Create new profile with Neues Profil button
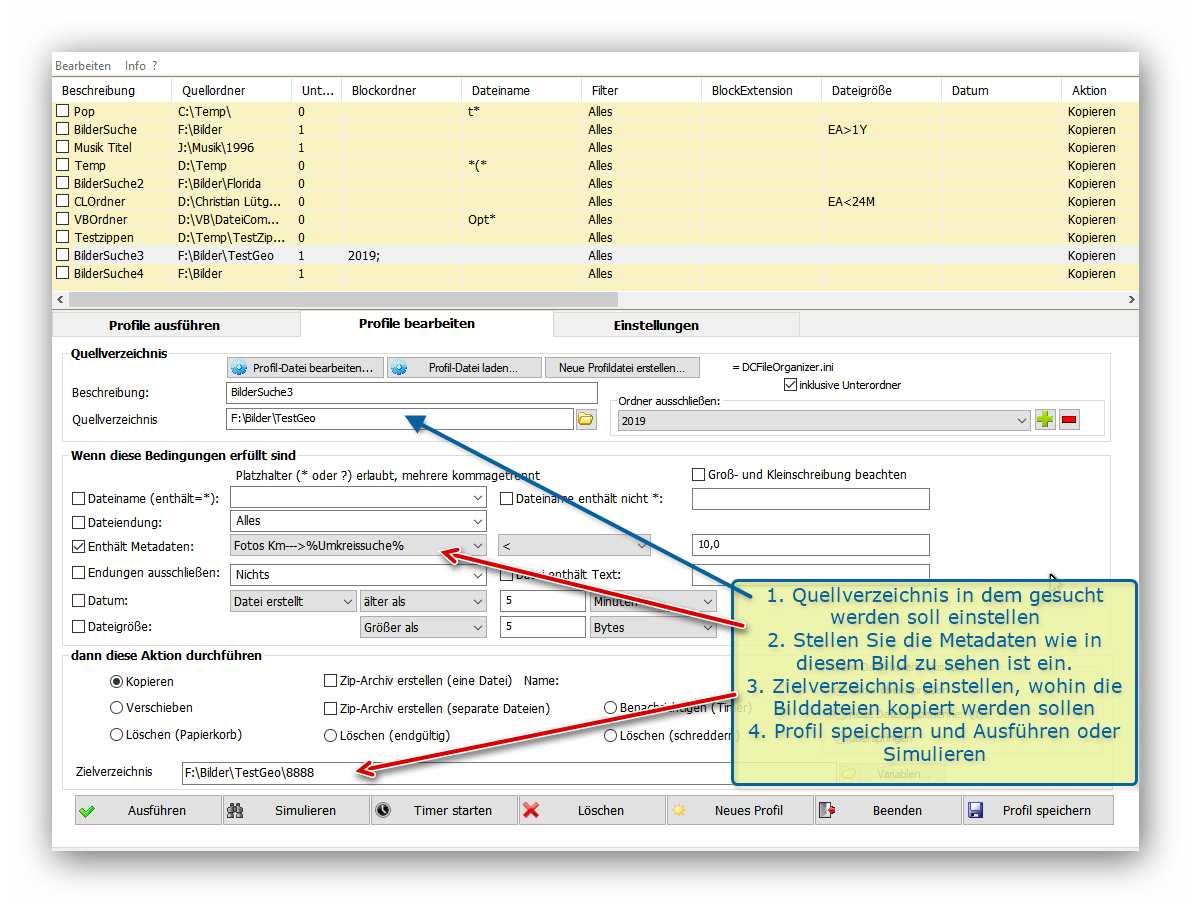1191x903 pixels. [x=740, y=810]
